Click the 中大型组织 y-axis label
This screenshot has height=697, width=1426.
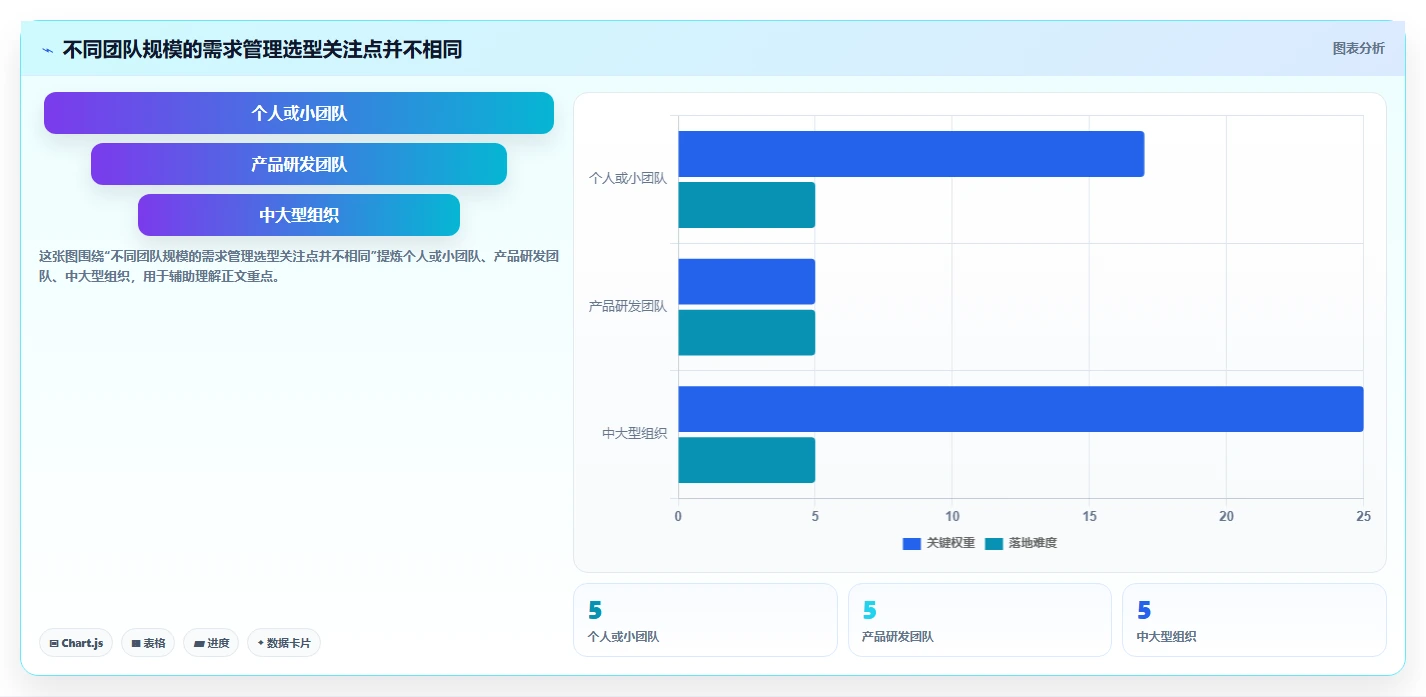634,434
